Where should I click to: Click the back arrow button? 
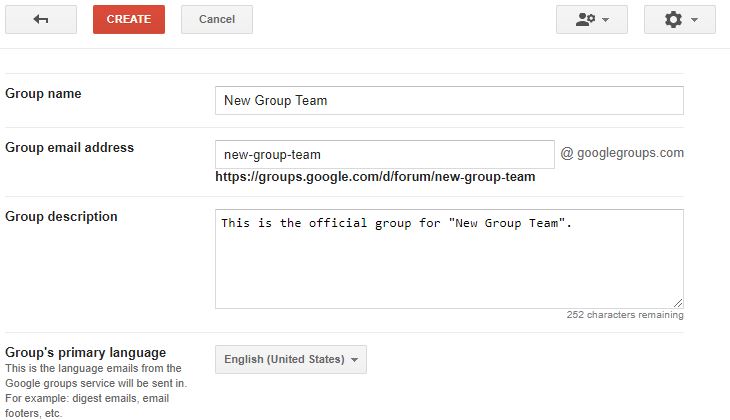[41, 20]
